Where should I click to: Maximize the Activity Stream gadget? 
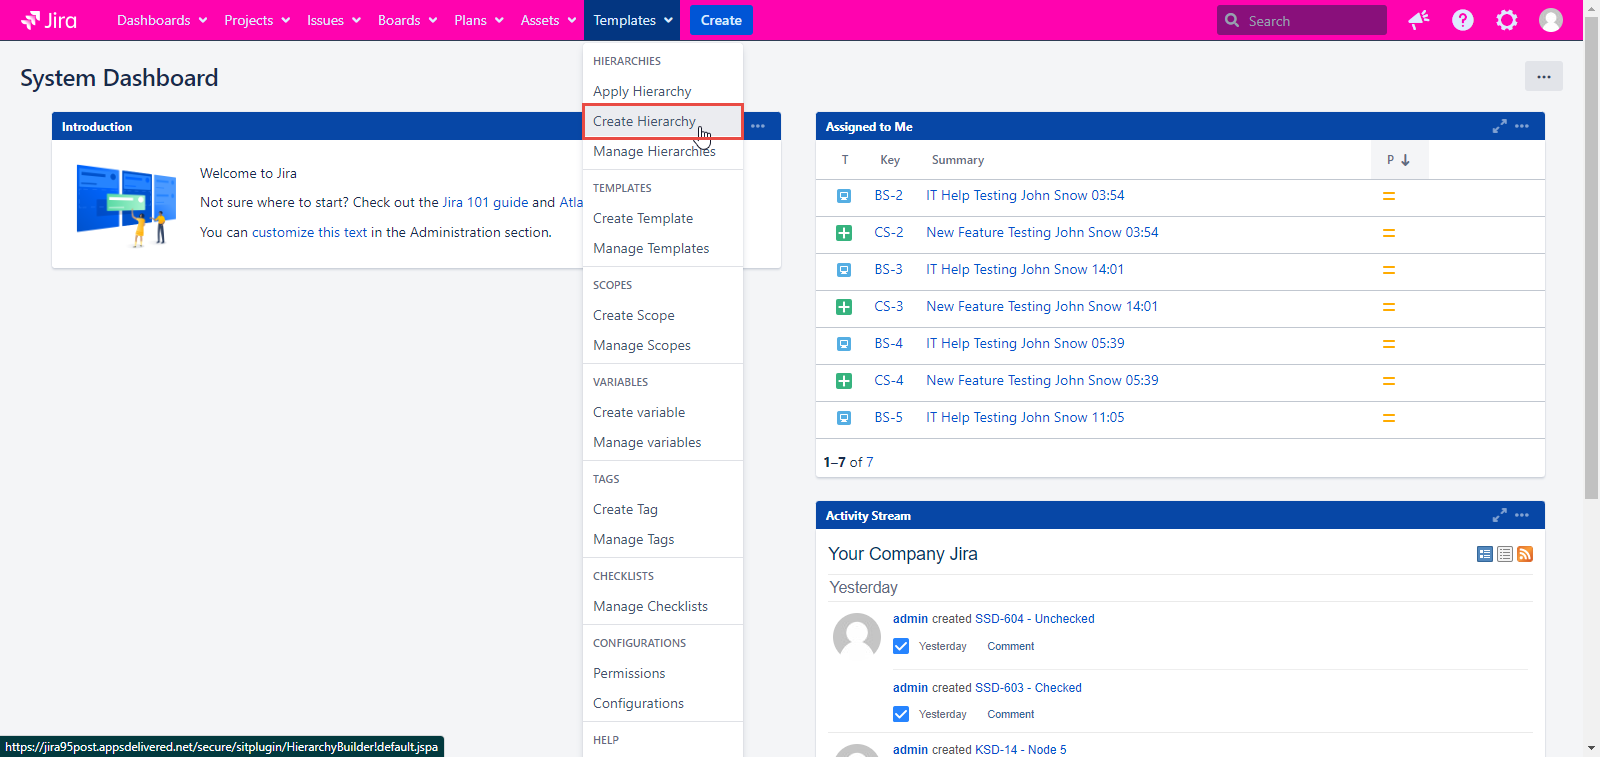pos(1499,515)
